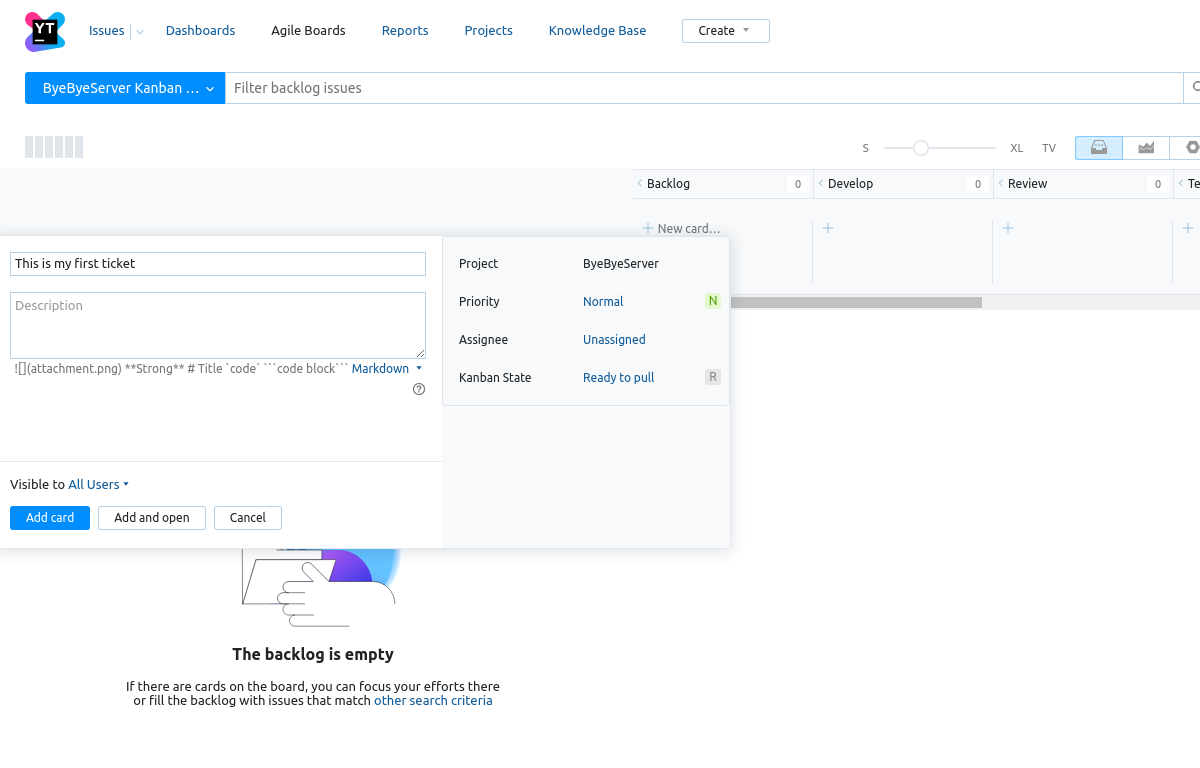Viewport: 1200px width, 768px height.
Task: Open the All Users visibility dropdown
Action: click(98, 485)
